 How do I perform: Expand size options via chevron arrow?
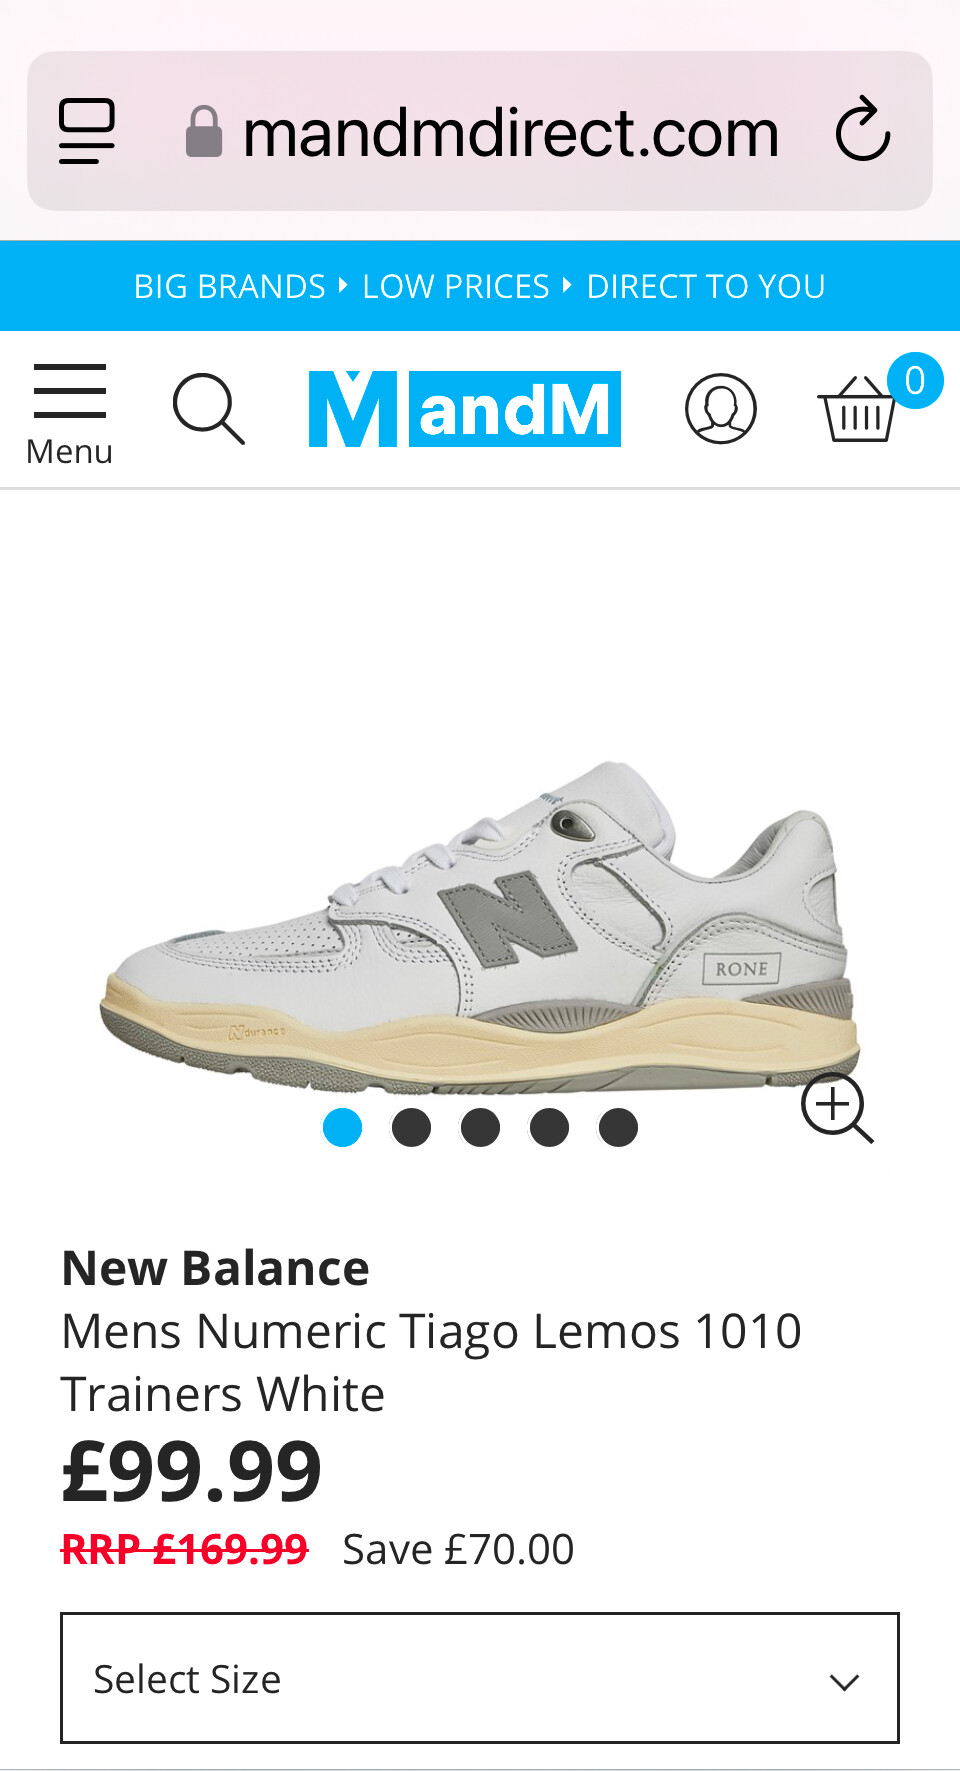click(x=845, y=1682)
